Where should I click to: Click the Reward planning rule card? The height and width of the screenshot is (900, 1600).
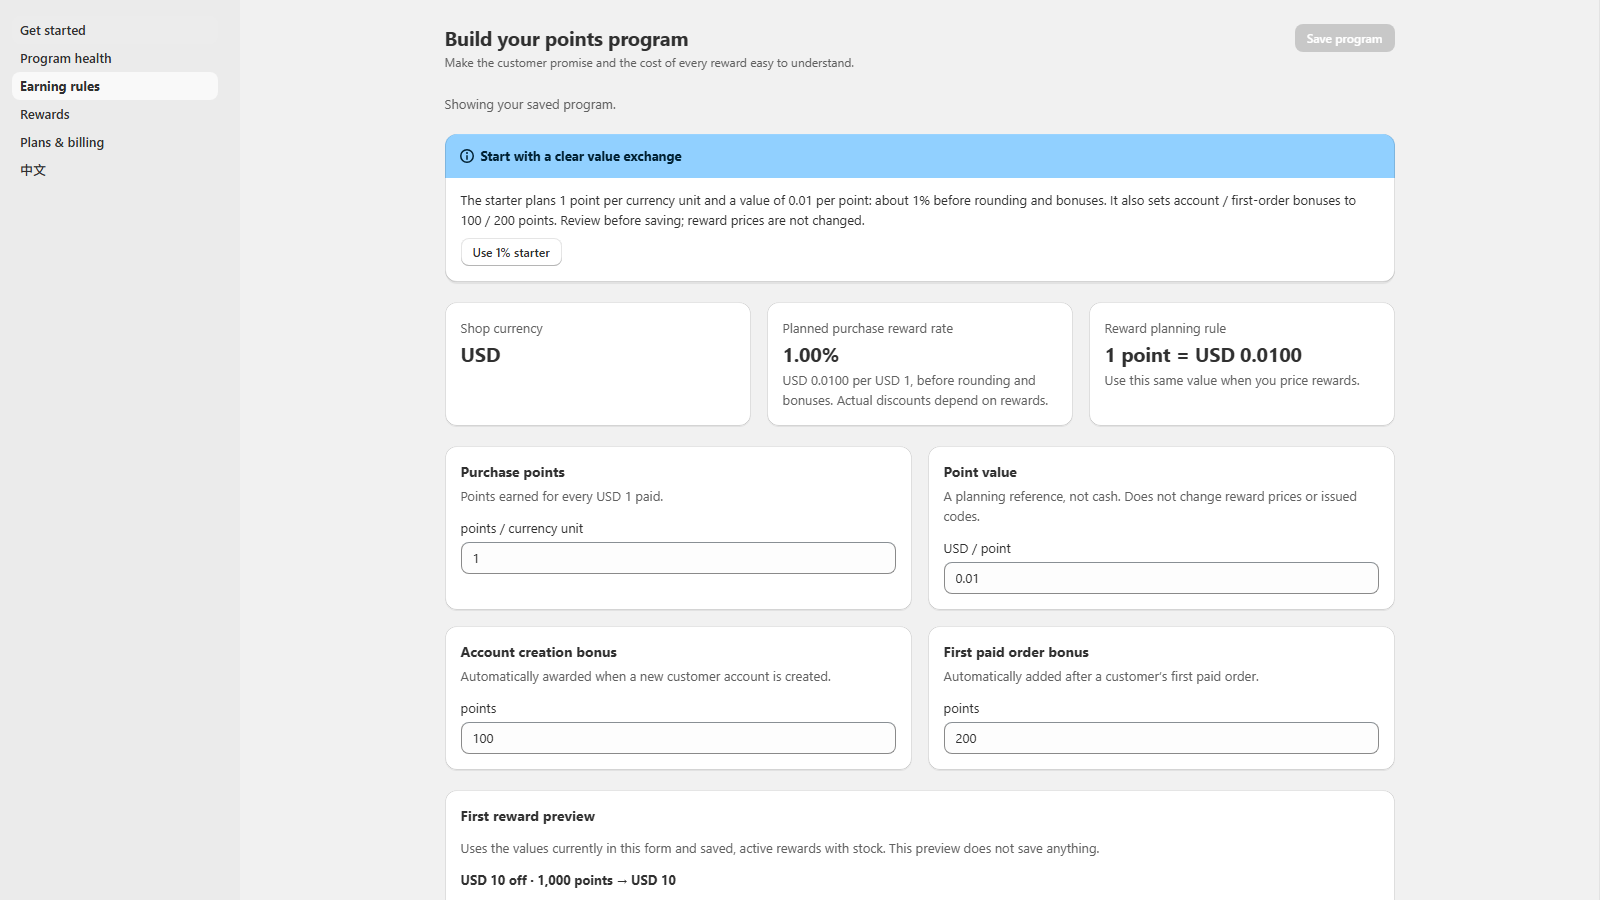point(1242,364)
